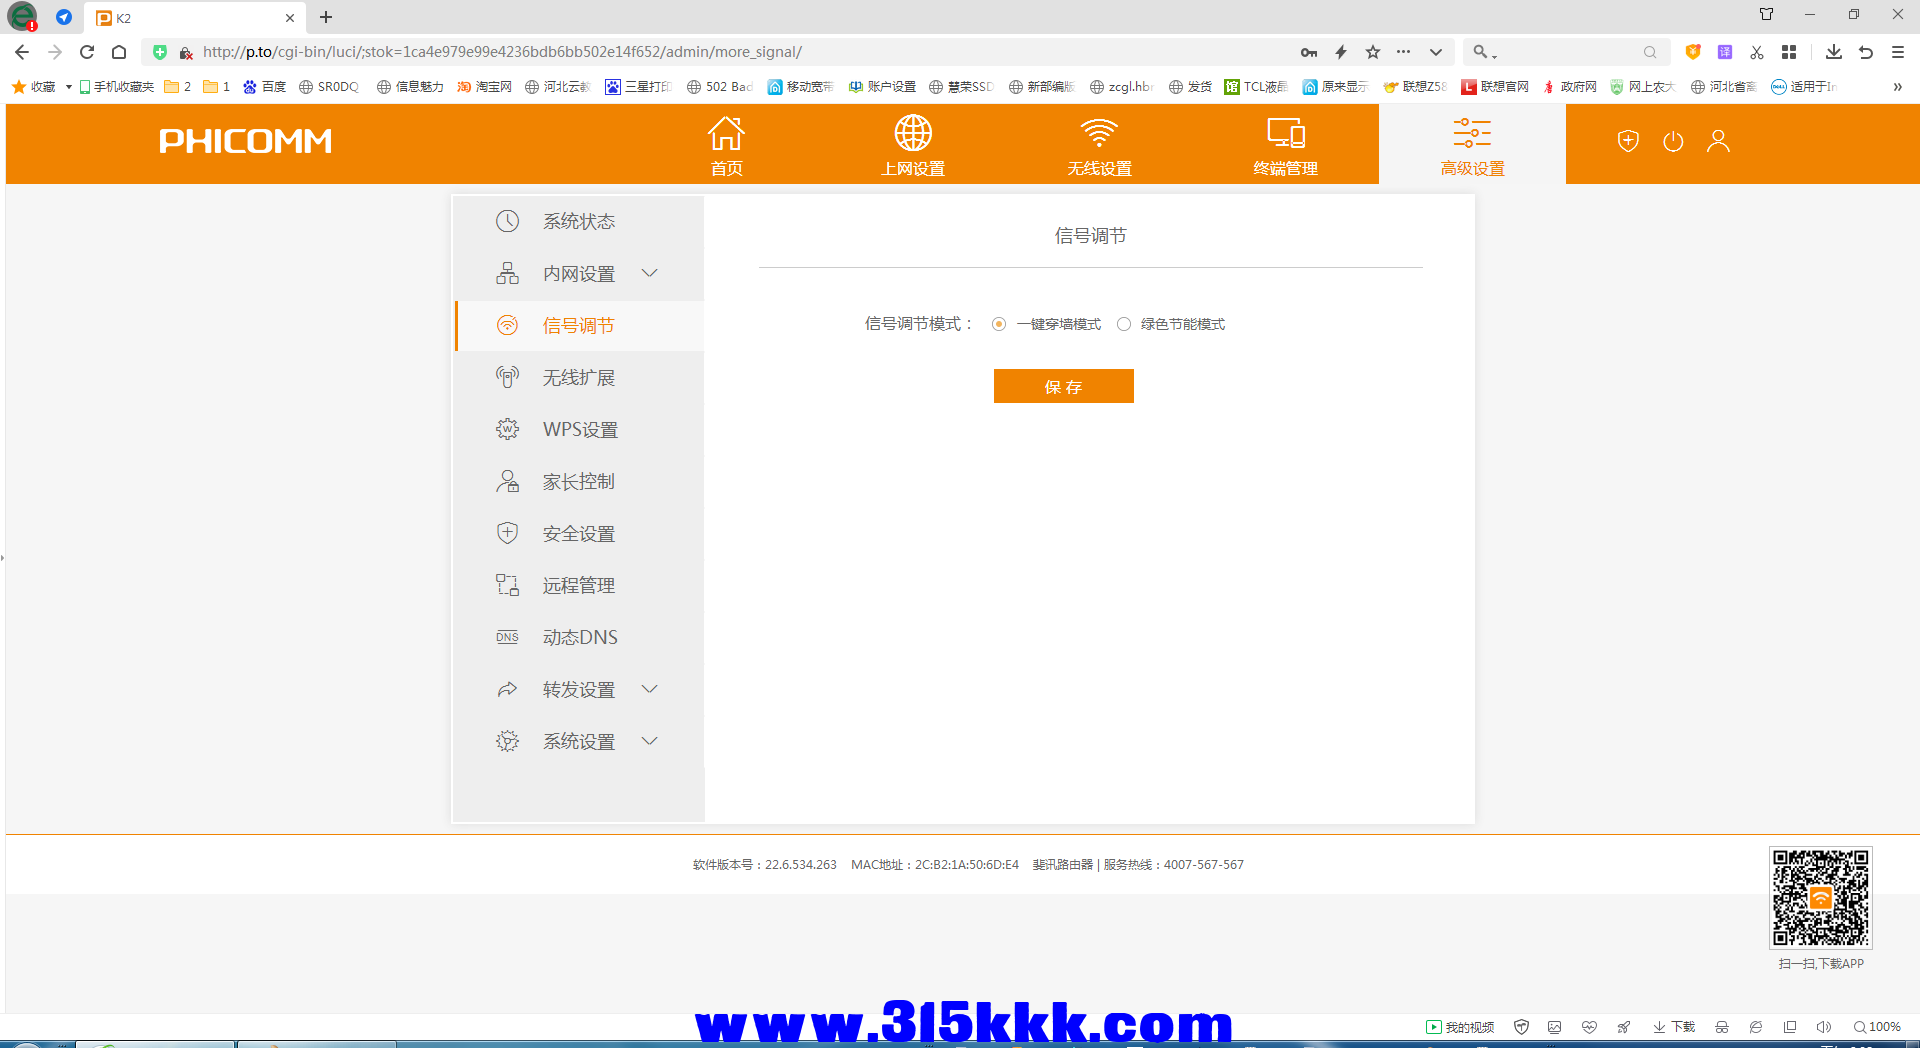
Task: Expand the 内网设置 submenu arrow
Action: tap(650, 273)
